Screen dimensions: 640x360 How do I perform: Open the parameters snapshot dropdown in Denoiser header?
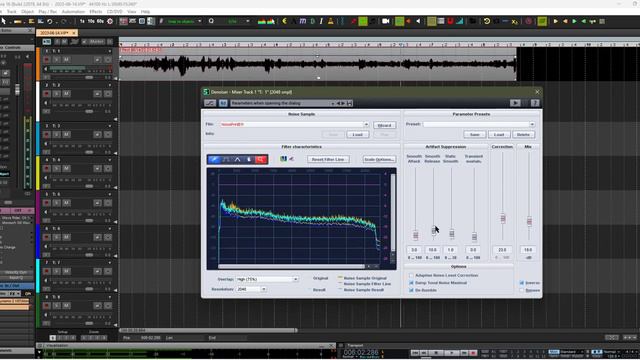point(333,103)
